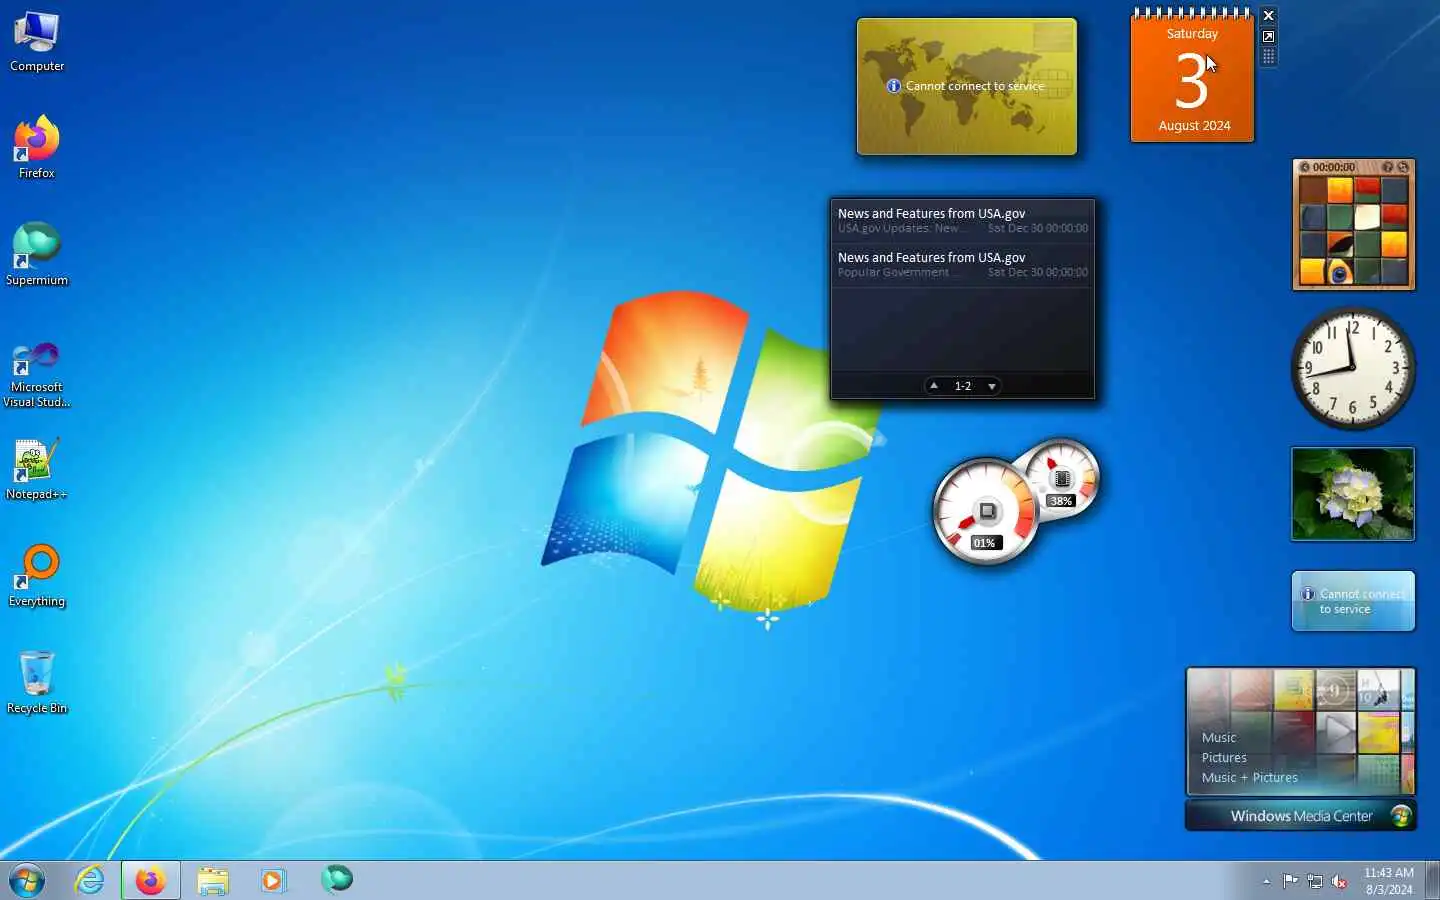
Task: Open Windows Media Player from the taskbar
Action: (273, 881)
